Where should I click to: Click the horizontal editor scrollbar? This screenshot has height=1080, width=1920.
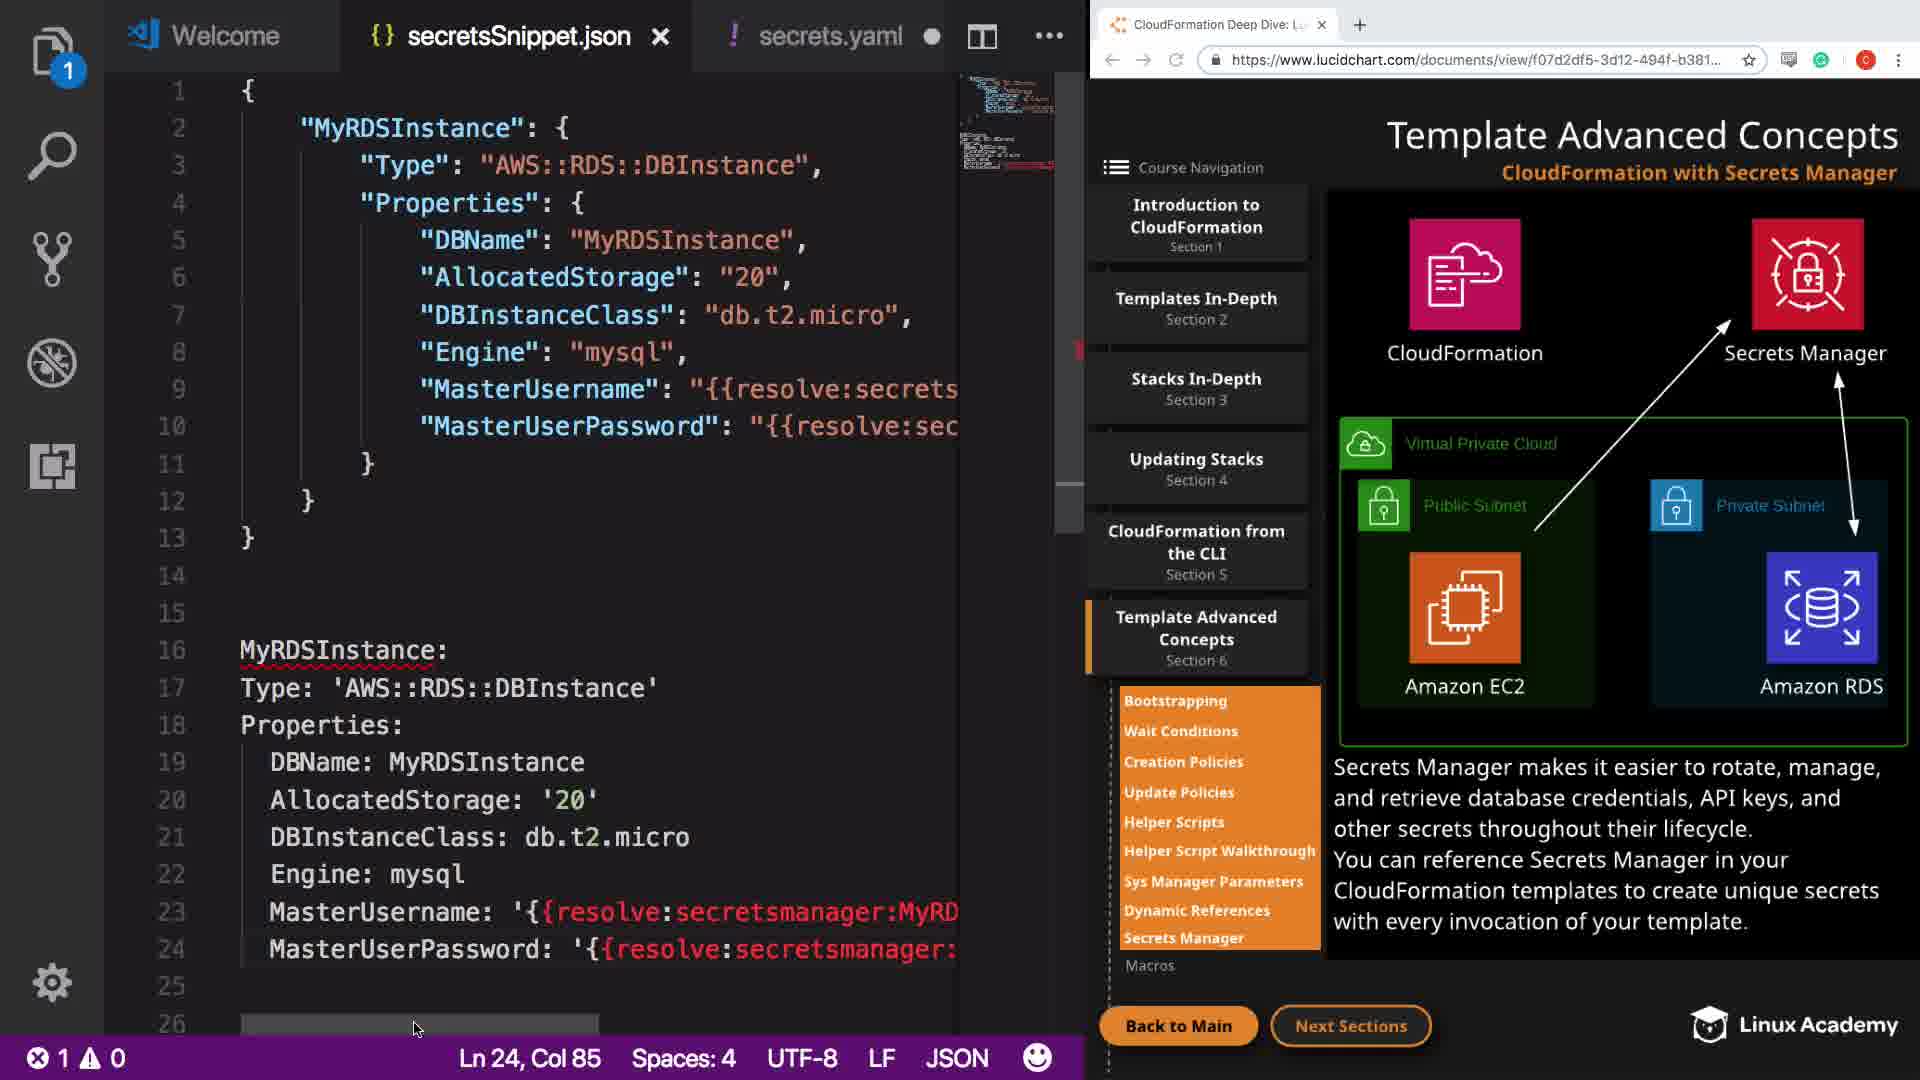coord(419,1024)
